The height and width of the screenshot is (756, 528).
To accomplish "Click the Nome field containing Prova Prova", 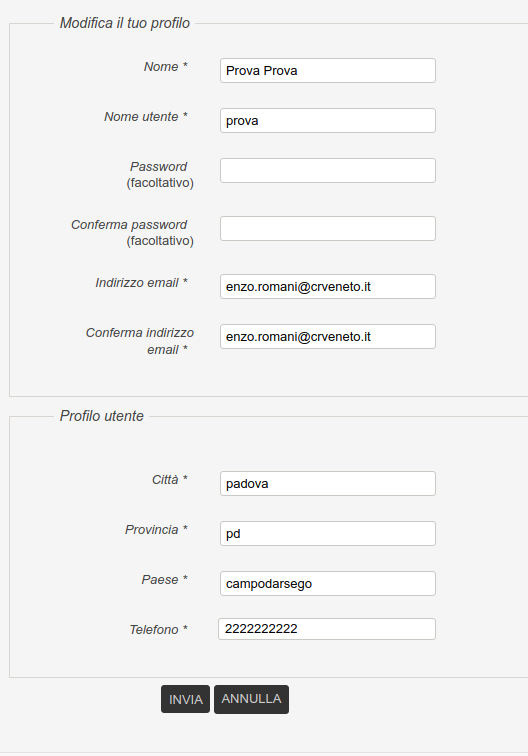I will coord(328,70).
